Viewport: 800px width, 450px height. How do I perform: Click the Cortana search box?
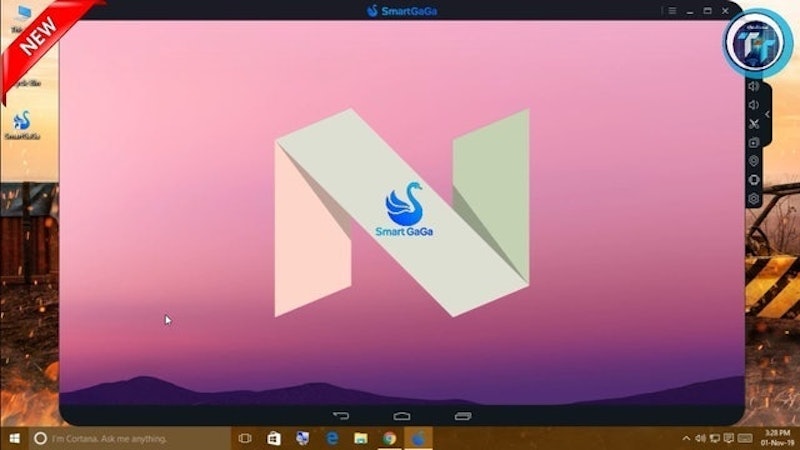(x=130, y=438)
